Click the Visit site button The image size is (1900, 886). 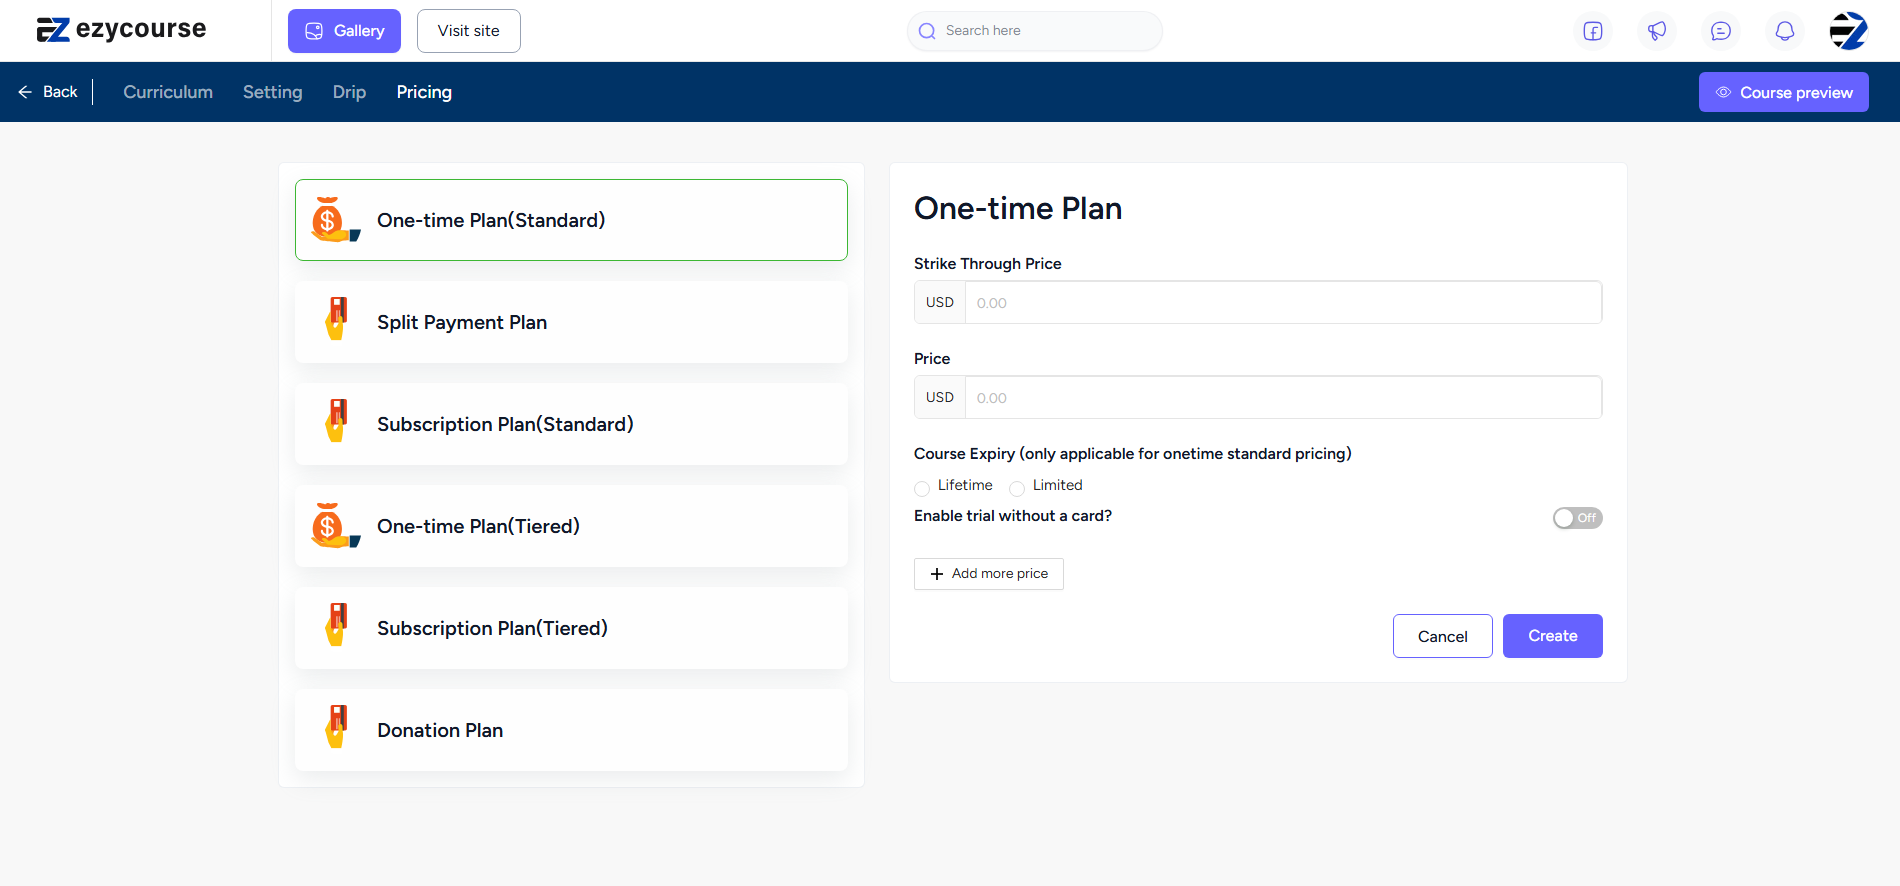point(468,31)
